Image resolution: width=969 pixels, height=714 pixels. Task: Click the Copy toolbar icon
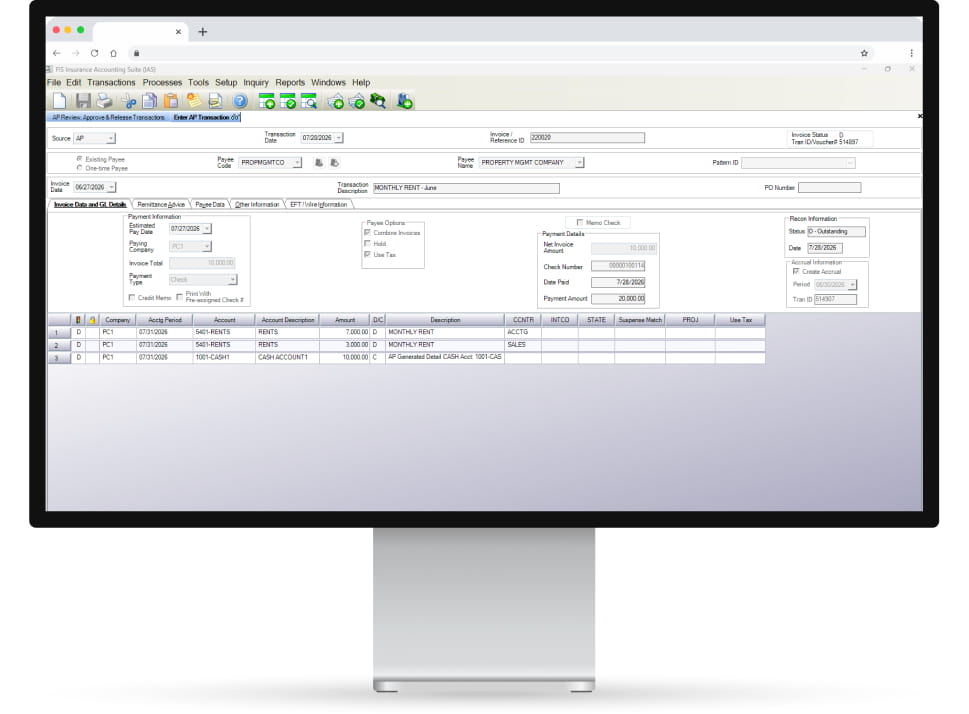tap(150, 101)
